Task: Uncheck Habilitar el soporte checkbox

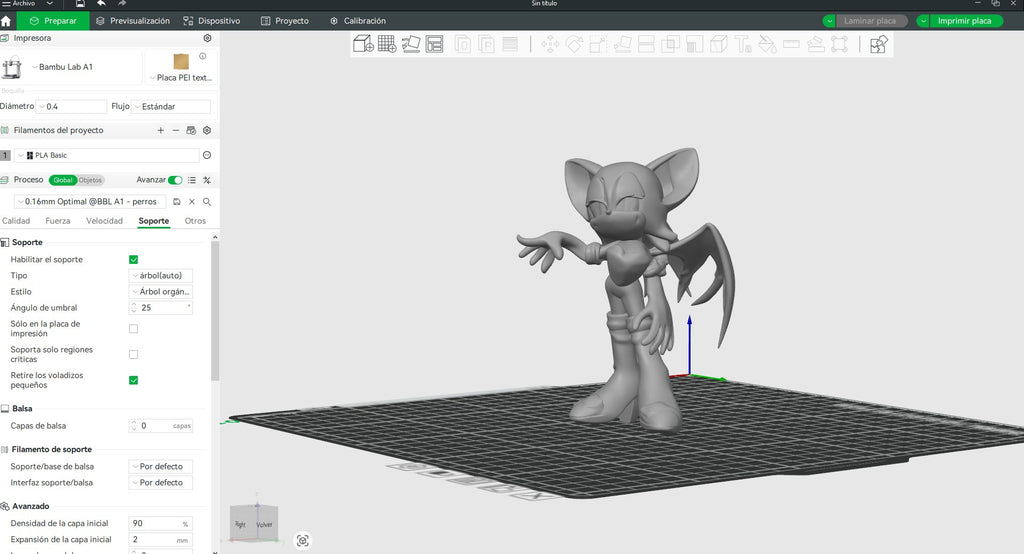Action: pyautogui.click(x=133, y=259)
